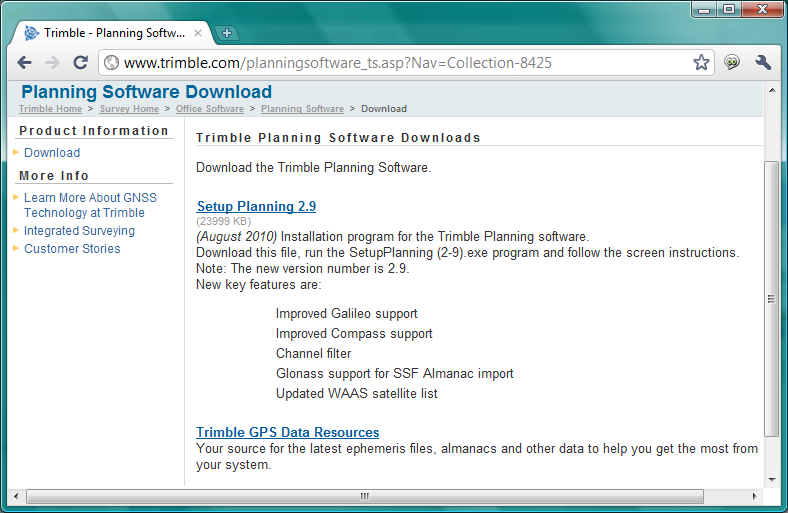Click horizontal scrollbar right arrow

coord(754,496)
